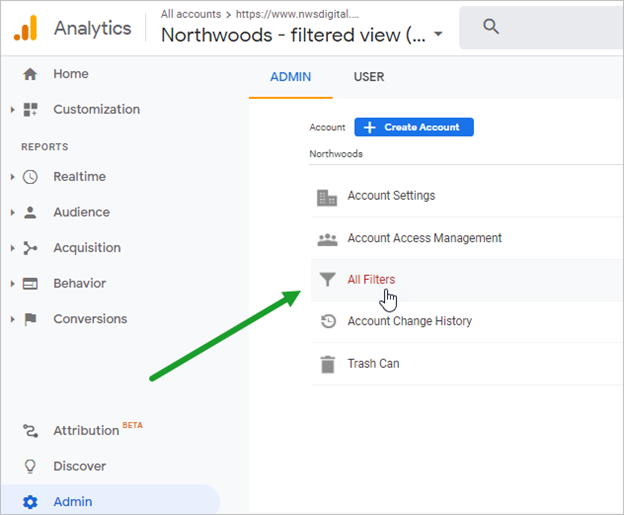Image resolution: width=624 pixels, height=515 pixels.
Task: Open the Northwoods filtered view dropdown arrow
Action: click(x=438, y=34)
